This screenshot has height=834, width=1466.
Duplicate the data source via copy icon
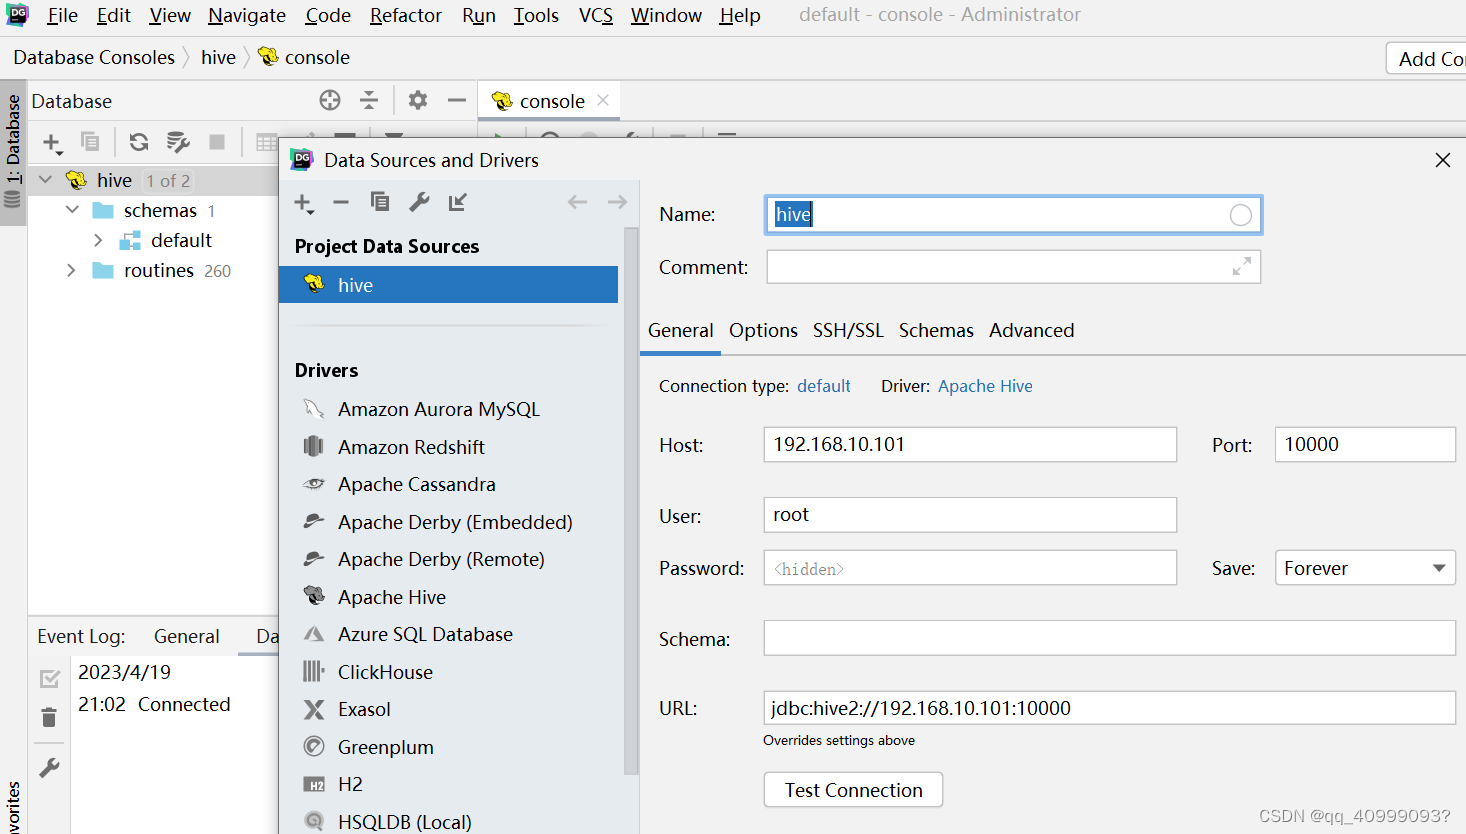pyautogui.click(x=380, y=202)
